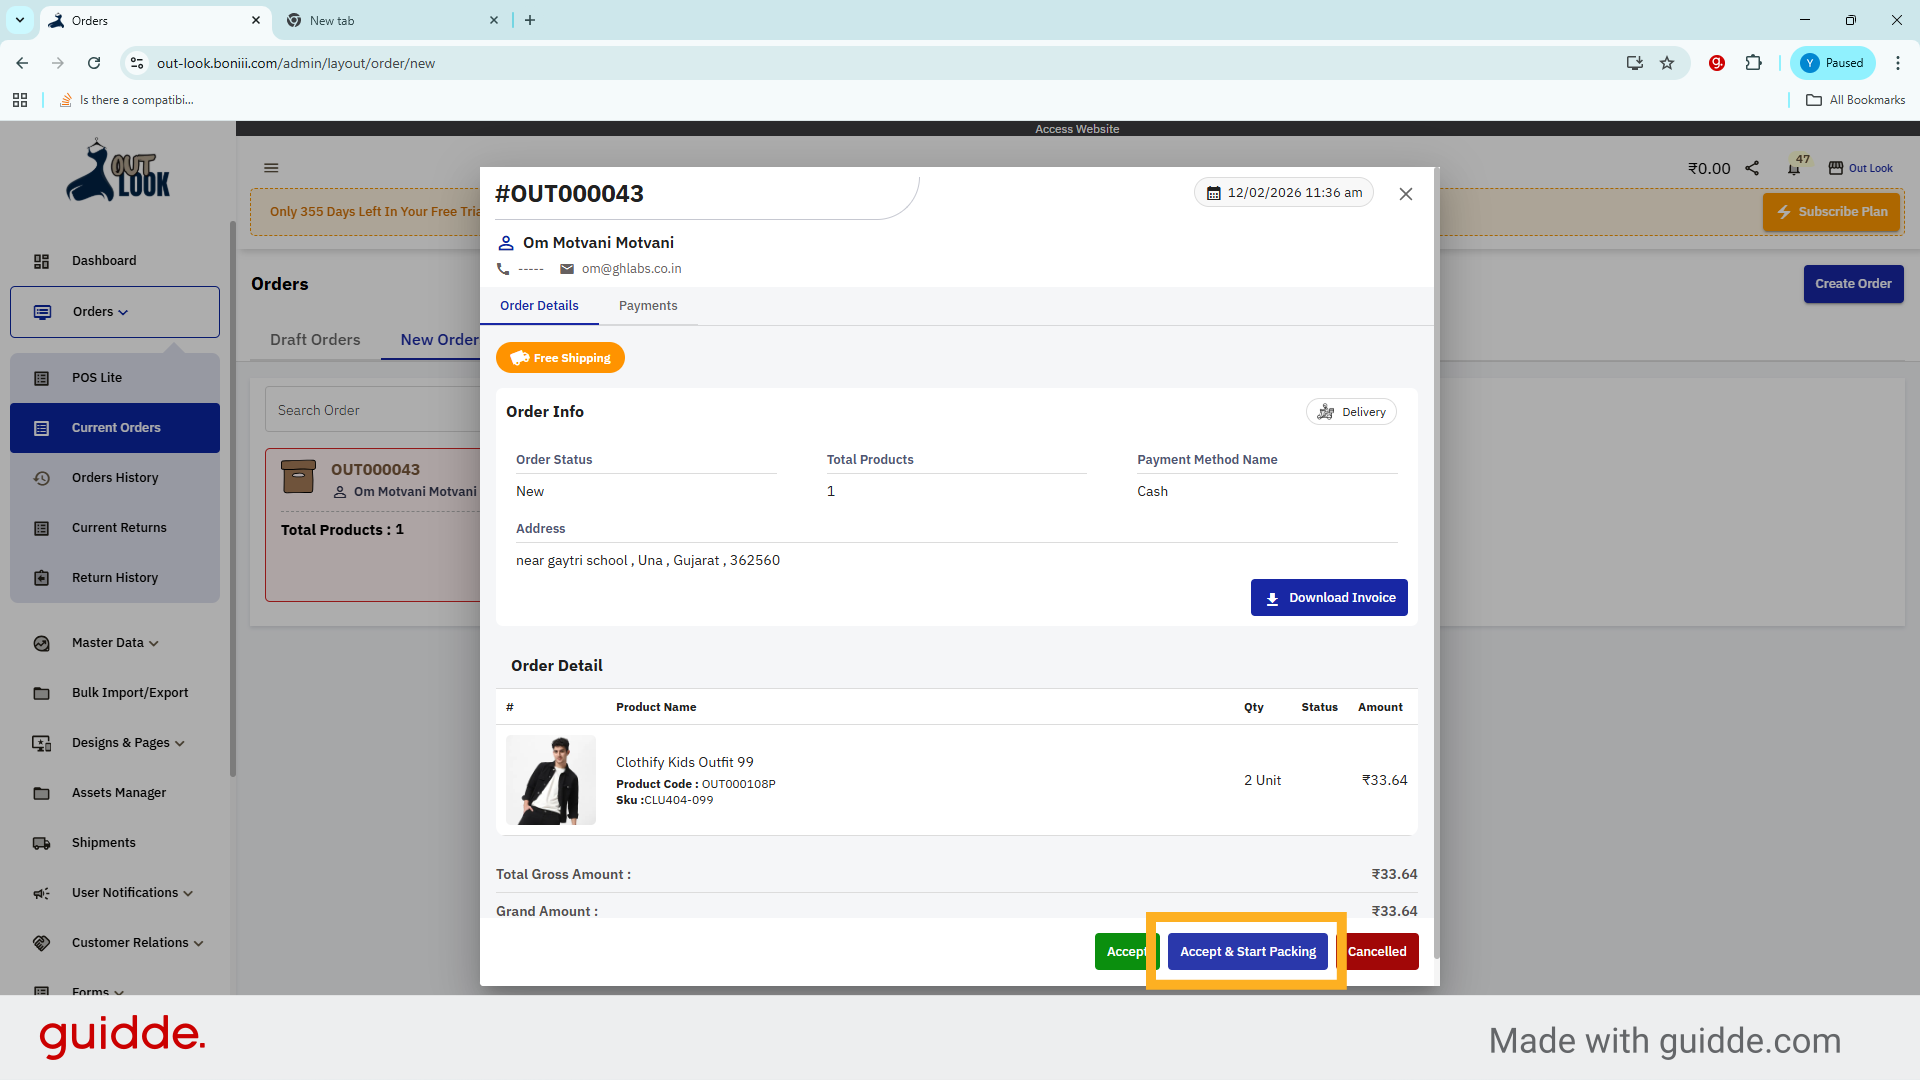
Task: Close the order details dialog
Action: pos(1405,194)
